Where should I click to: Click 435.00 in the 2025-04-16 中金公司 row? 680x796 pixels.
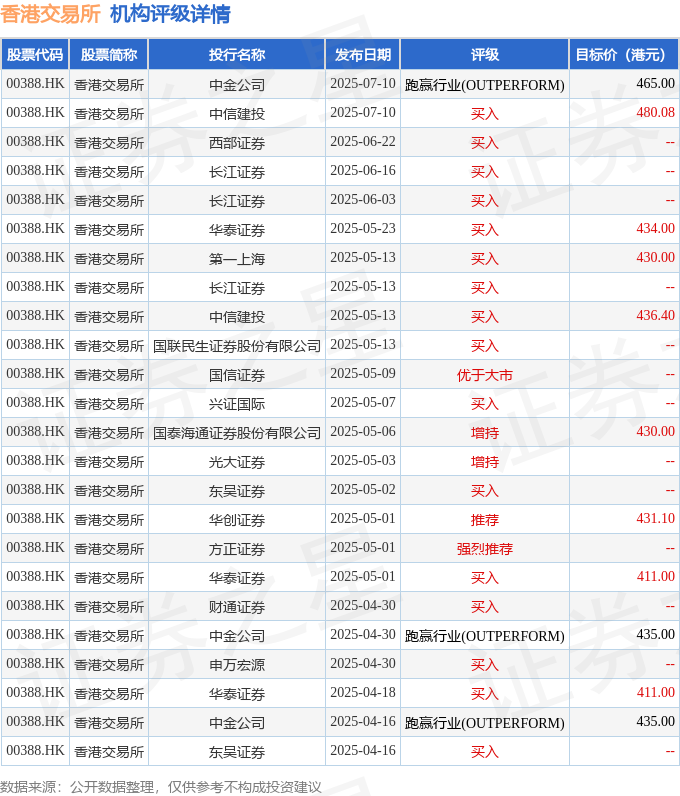point(656,721)
